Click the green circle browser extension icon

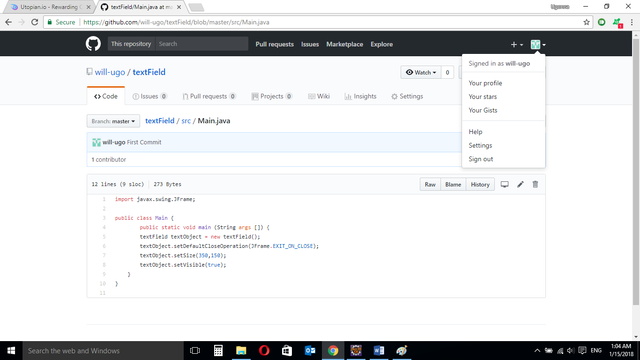(x=601, y=22)
